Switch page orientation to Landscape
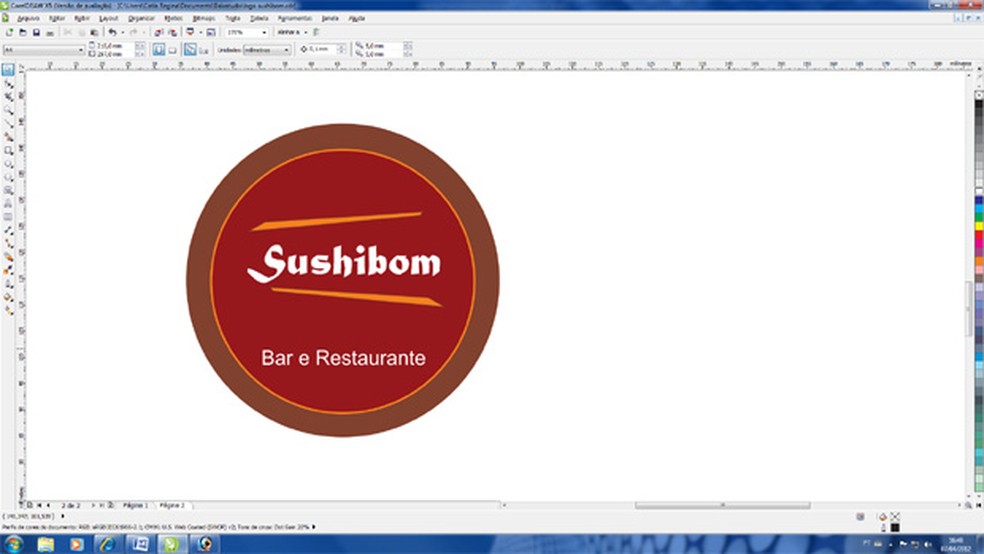Image resolution: width=984 pixels, height=554 pixels. click(x=172, y=49)
